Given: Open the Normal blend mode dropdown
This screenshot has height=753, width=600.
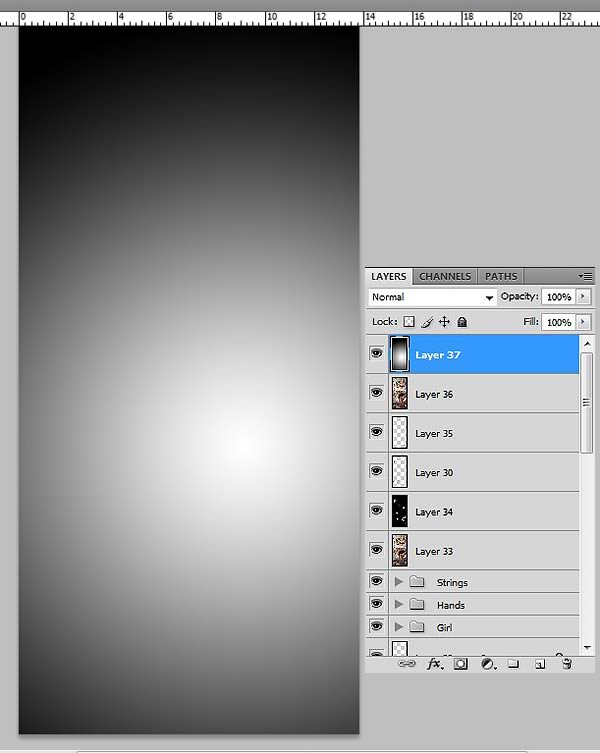Looking at the screenshot, I should click(x=432, y=297).
